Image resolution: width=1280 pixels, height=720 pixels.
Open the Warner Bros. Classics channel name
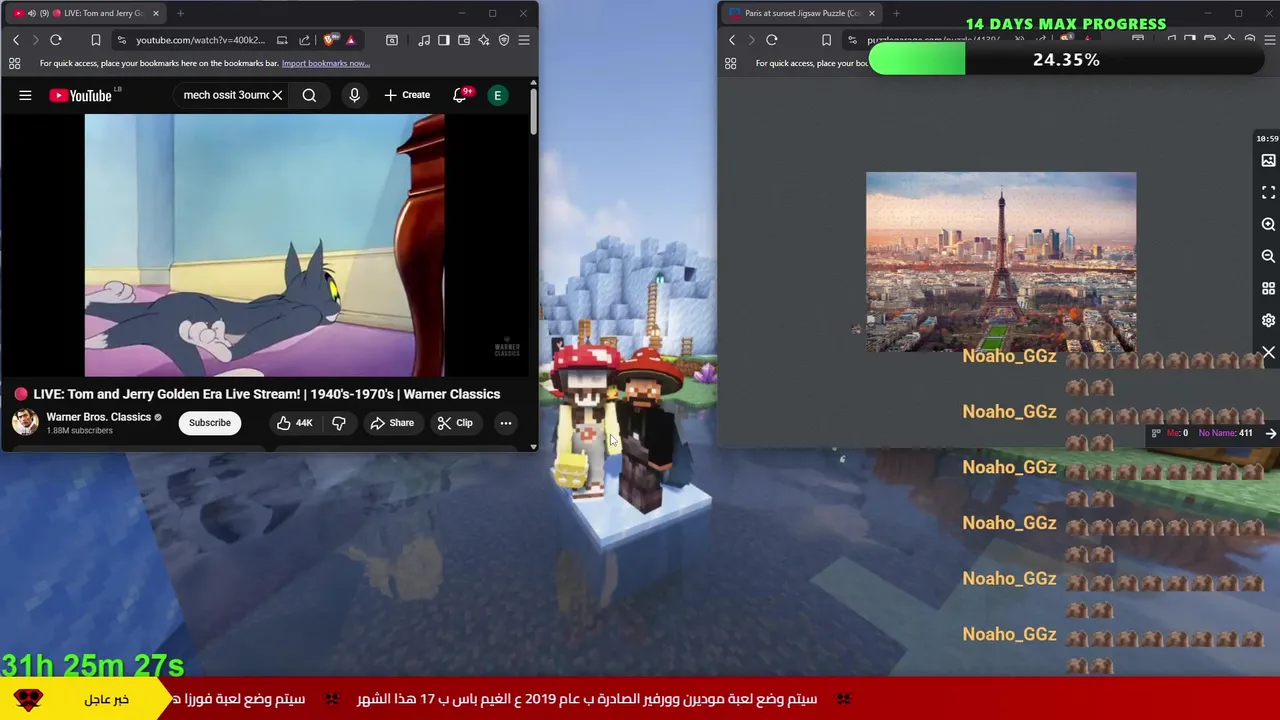(x=98, y=417)
